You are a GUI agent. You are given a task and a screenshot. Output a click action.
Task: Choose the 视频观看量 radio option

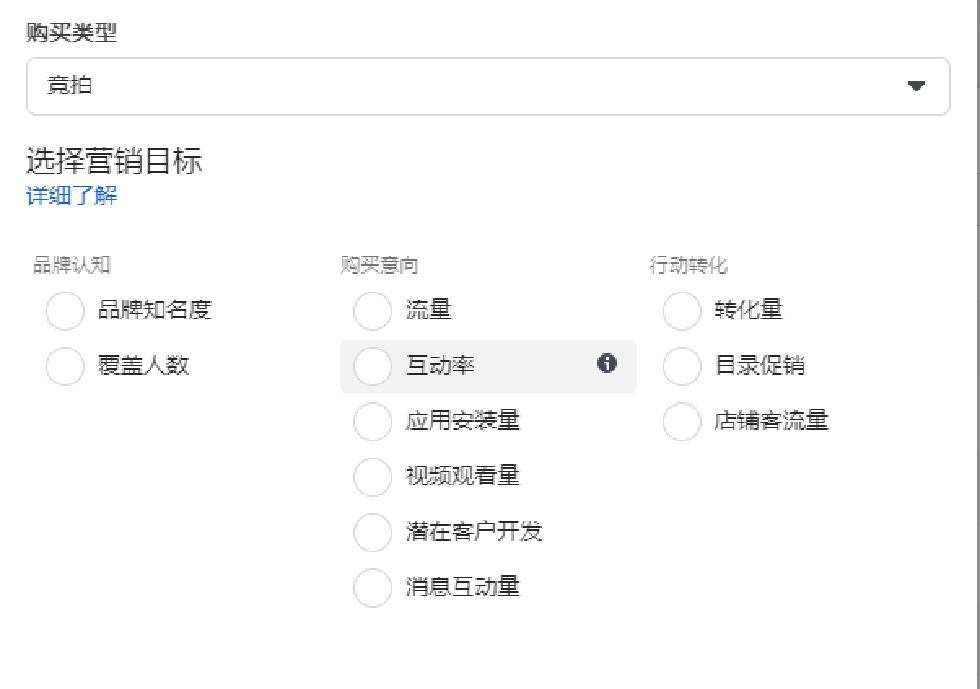click(x=372, y=477)
